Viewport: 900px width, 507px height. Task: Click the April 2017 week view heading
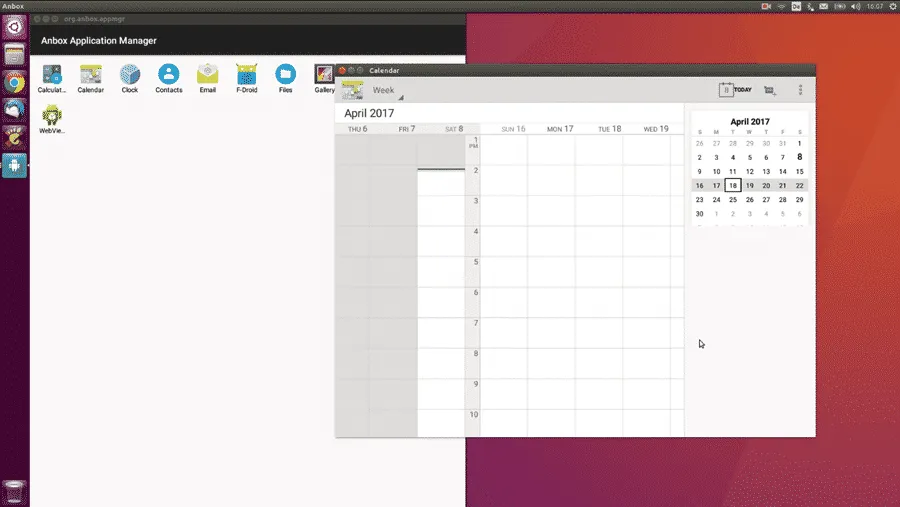369,113
